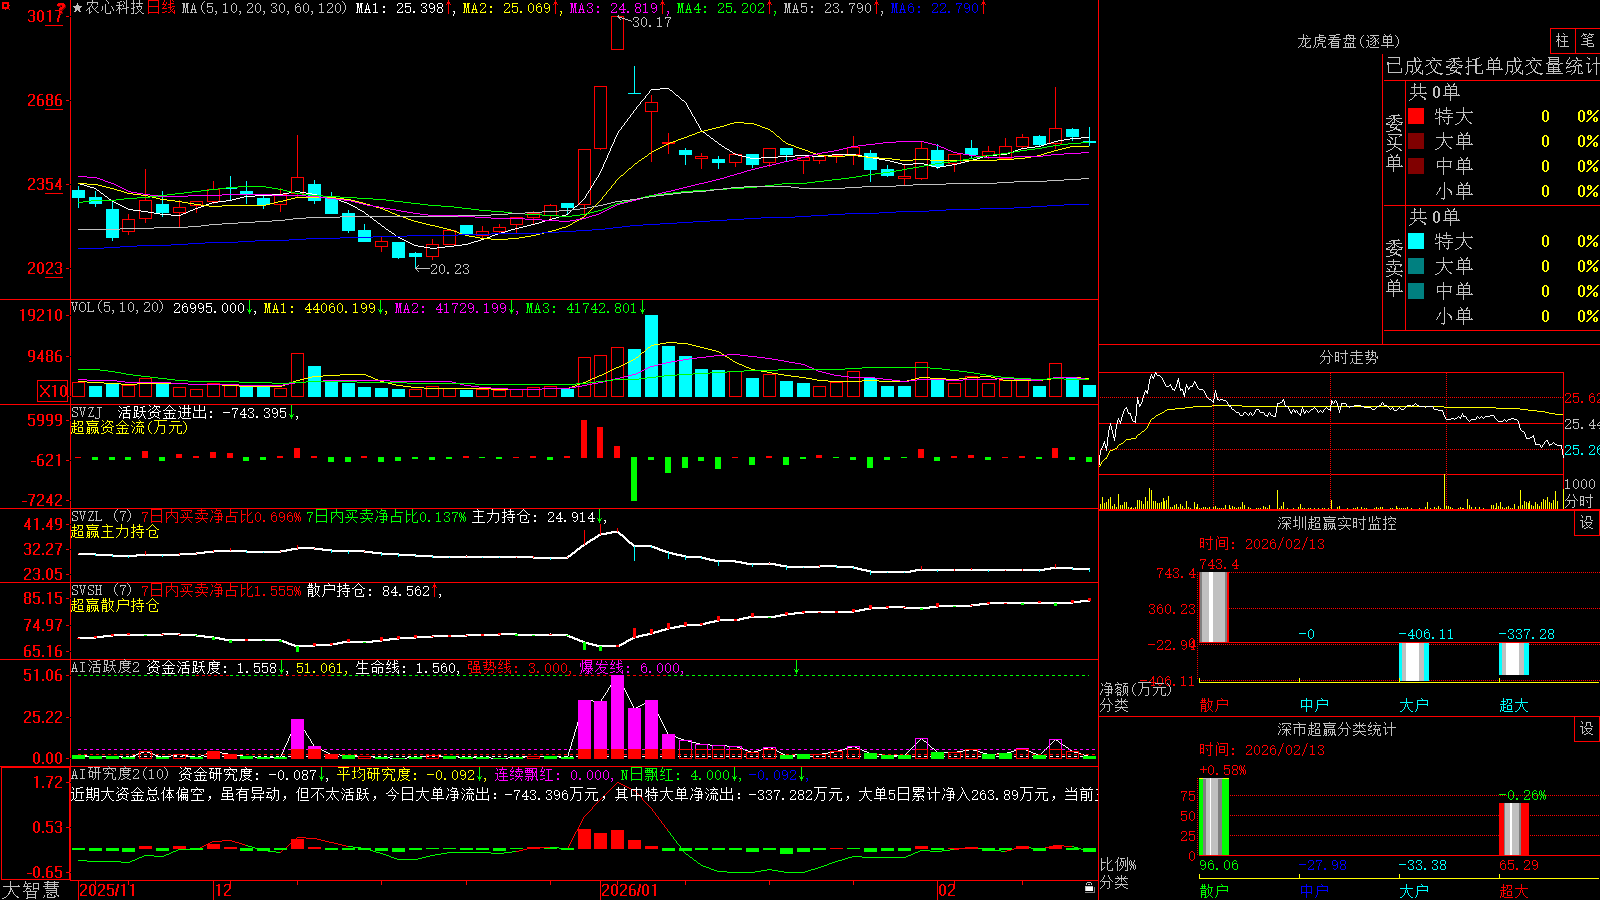The image size is (1600, 900).
Task: Click the 强势线: 3.000 label
Action: tap(519, 667)
